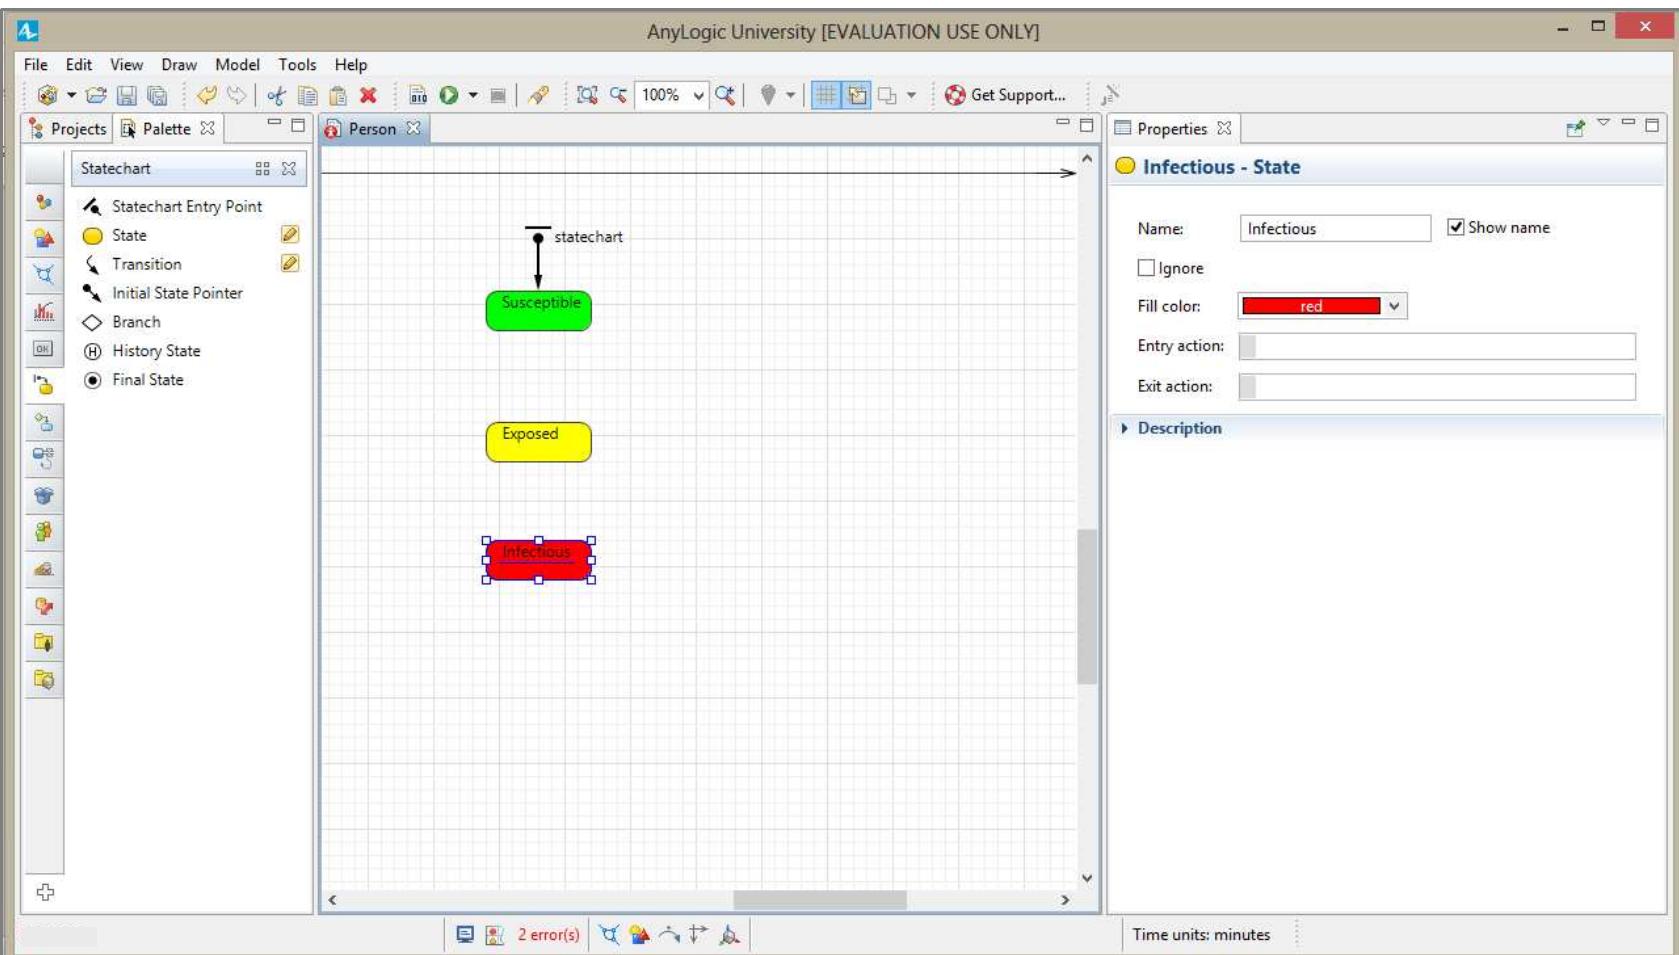The height and width of the screenshot is (955, 1679).
Task: Toggle the Enable grid toolbar icon
Action: (x=825, y=95)
